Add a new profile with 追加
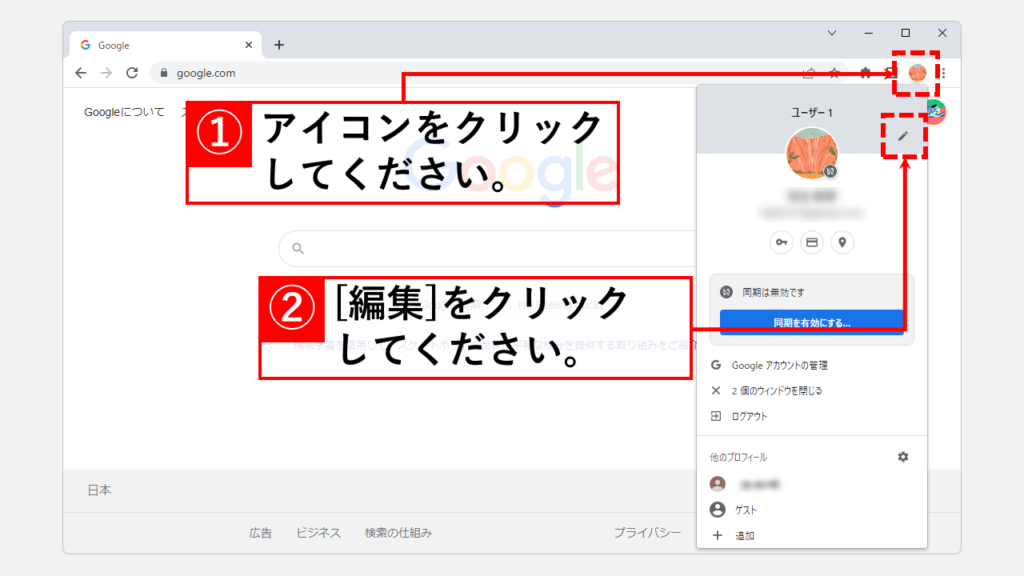 coord(745,536)
